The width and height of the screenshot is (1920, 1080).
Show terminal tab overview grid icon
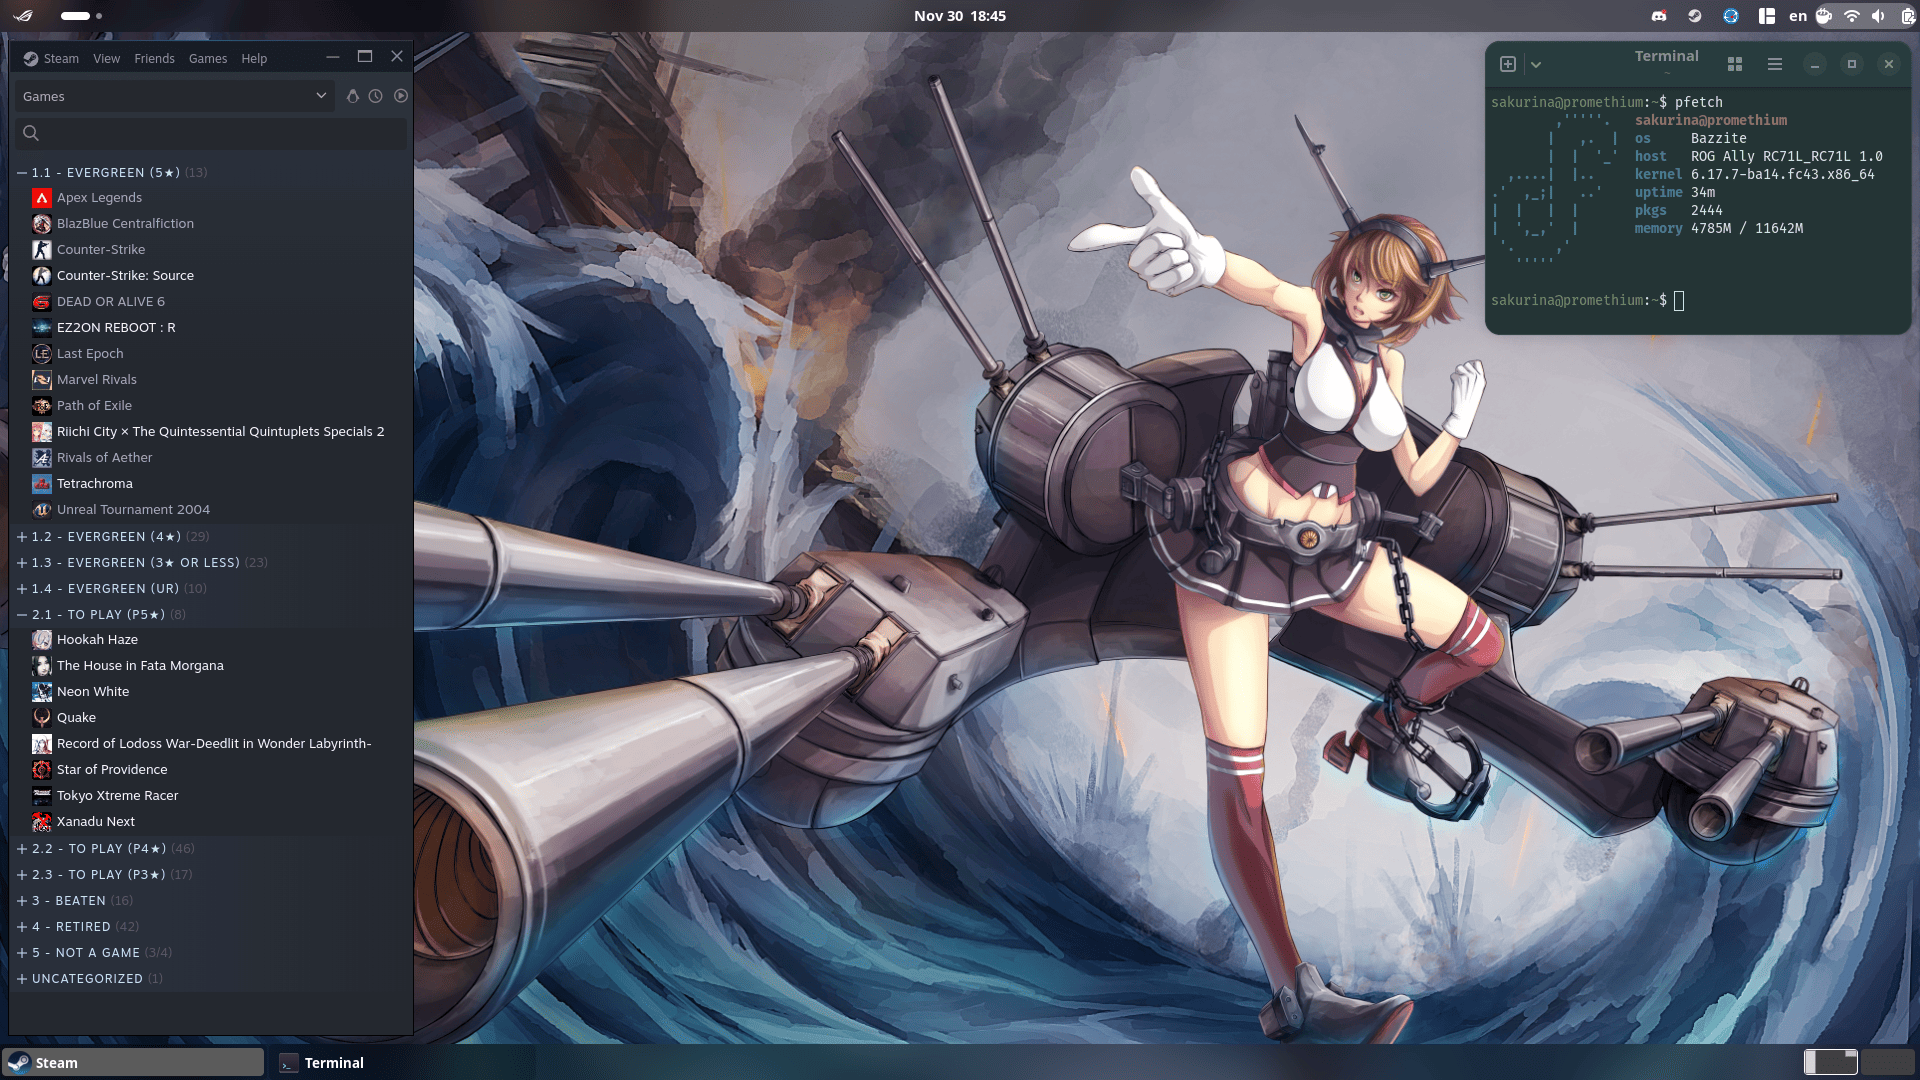(x=1735, y=64)
